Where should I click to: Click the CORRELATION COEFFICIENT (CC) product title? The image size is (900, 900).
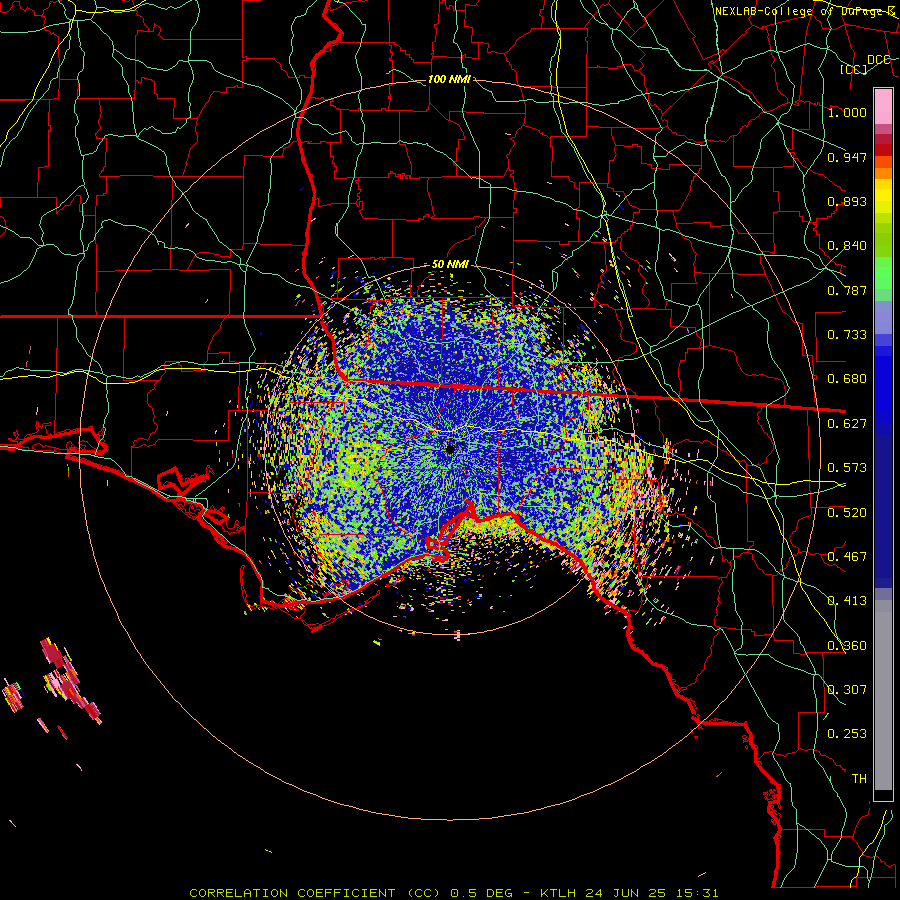tap(316, 893)
